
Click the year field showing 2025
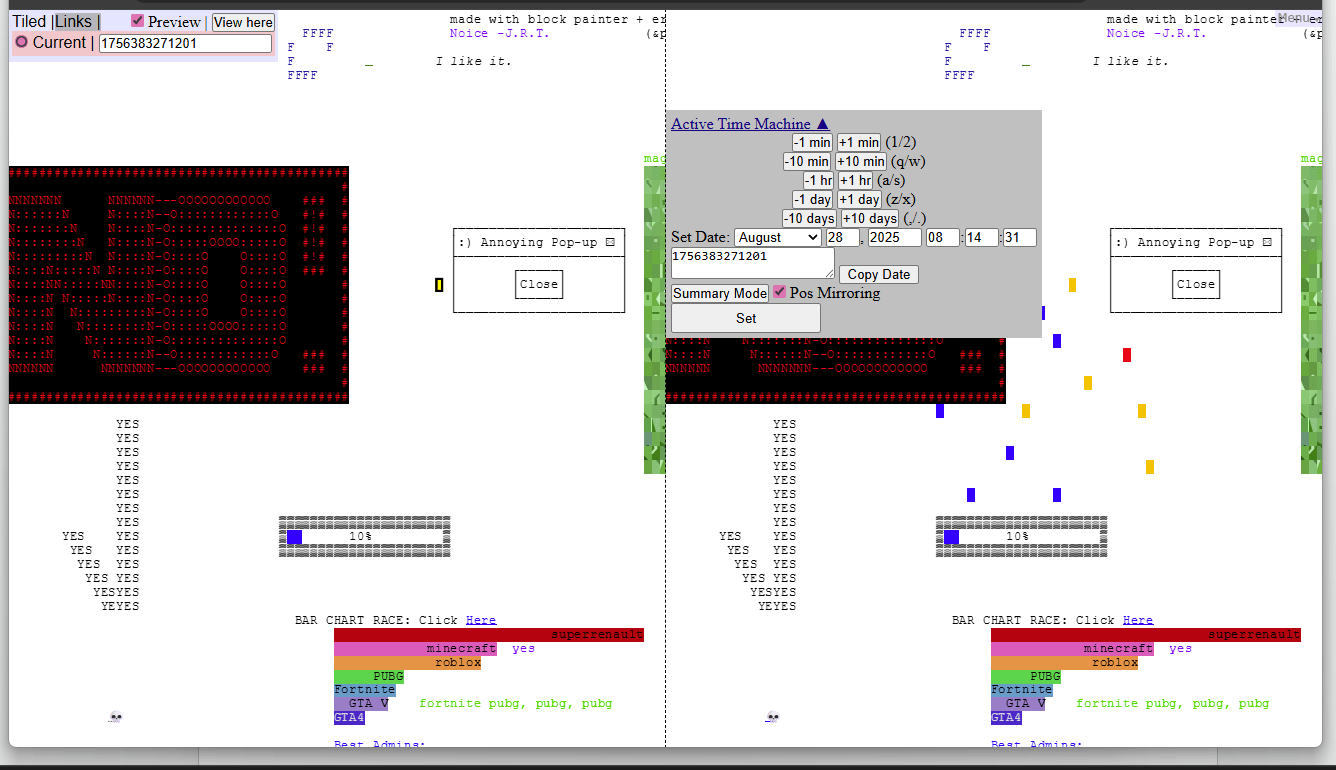click(x=894, y=238)
